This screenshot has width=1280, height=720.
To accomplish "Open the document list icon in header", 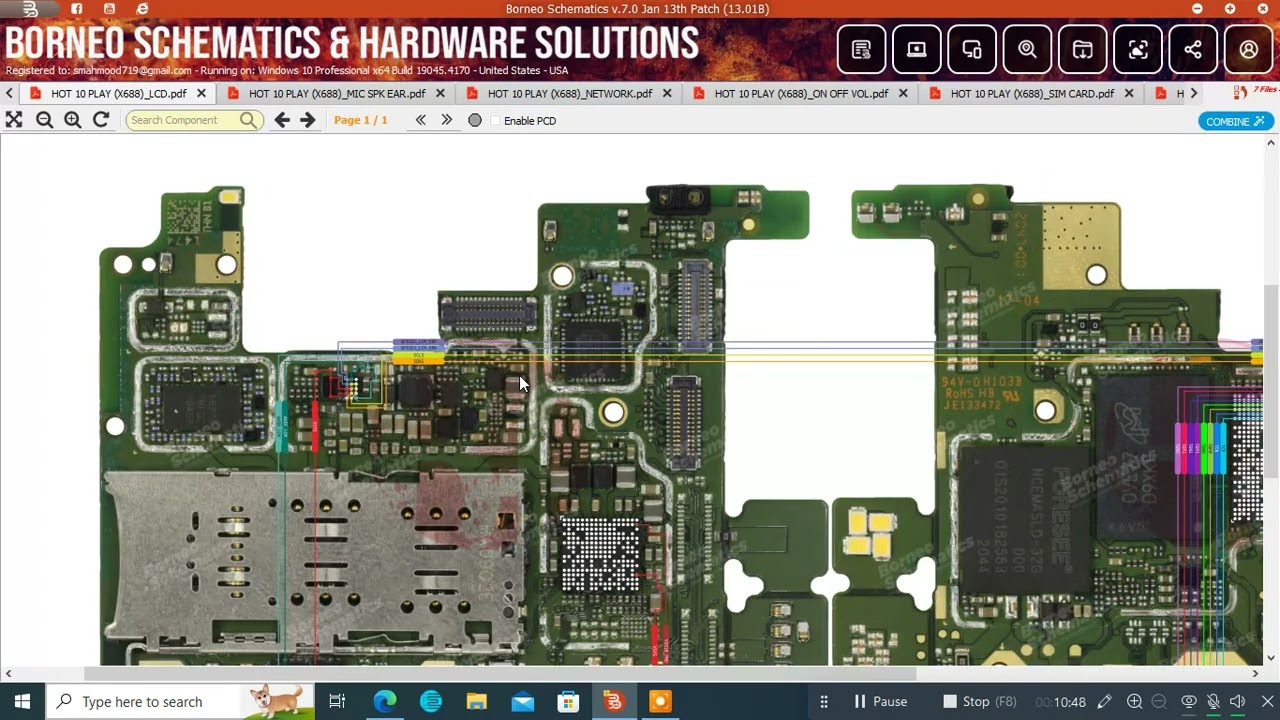I will pyautogui.click(x=861, y=50).
